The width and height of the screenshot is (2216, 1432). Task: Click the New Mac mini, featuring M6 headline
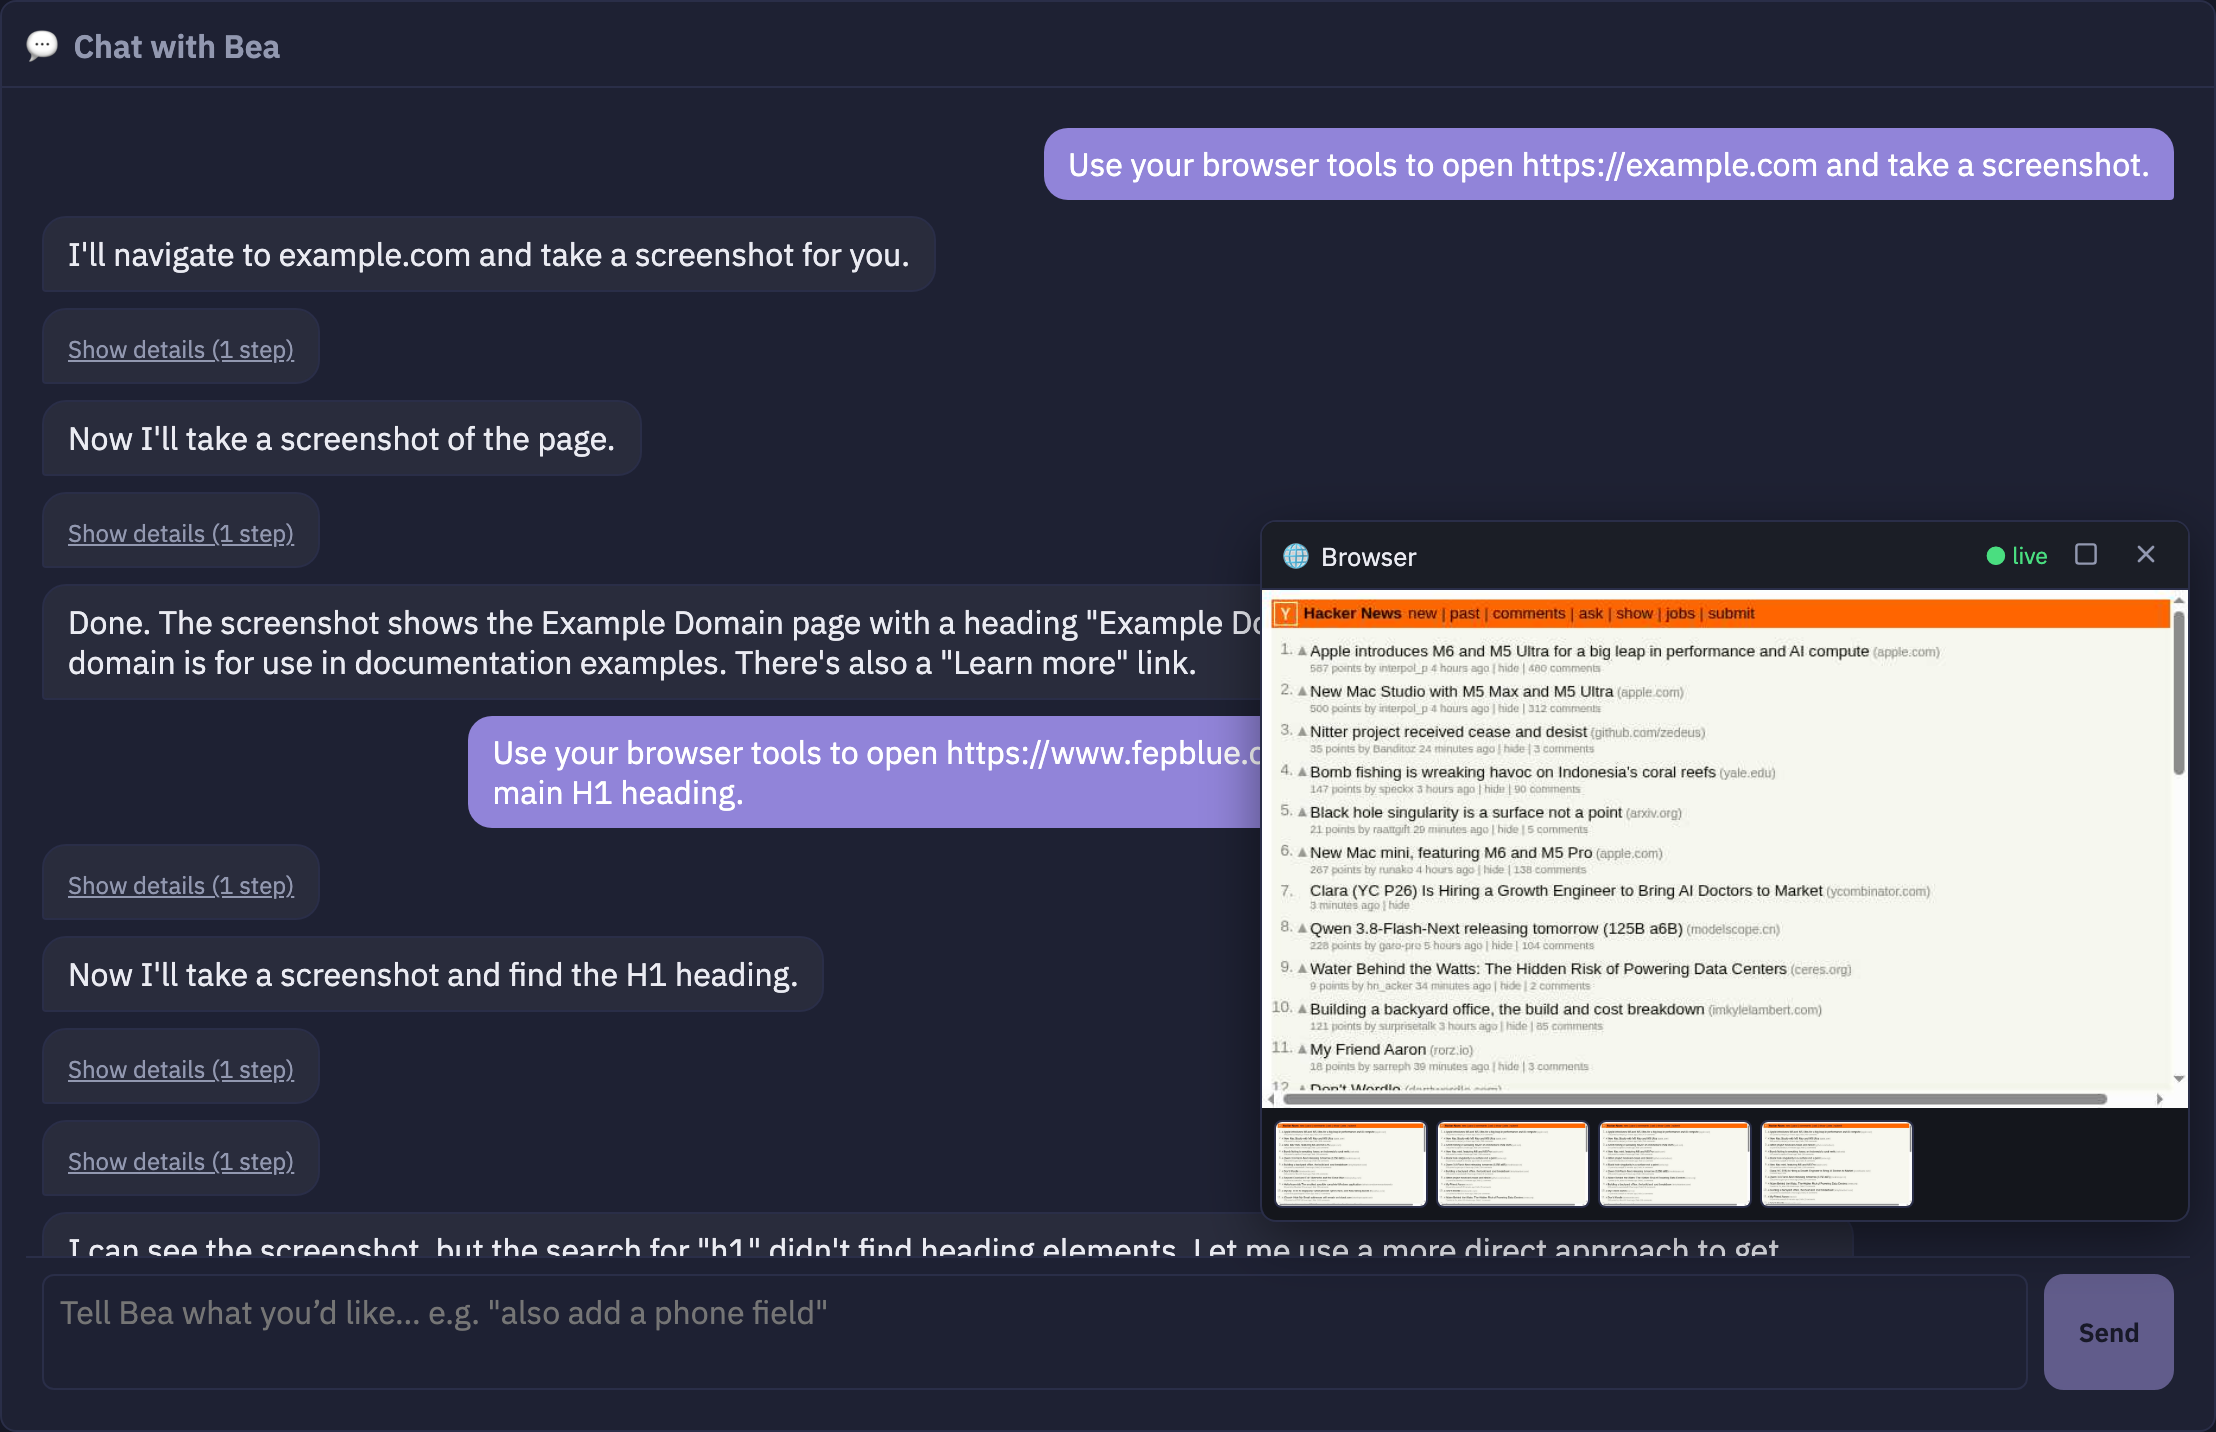click(x=1451, y=853)
